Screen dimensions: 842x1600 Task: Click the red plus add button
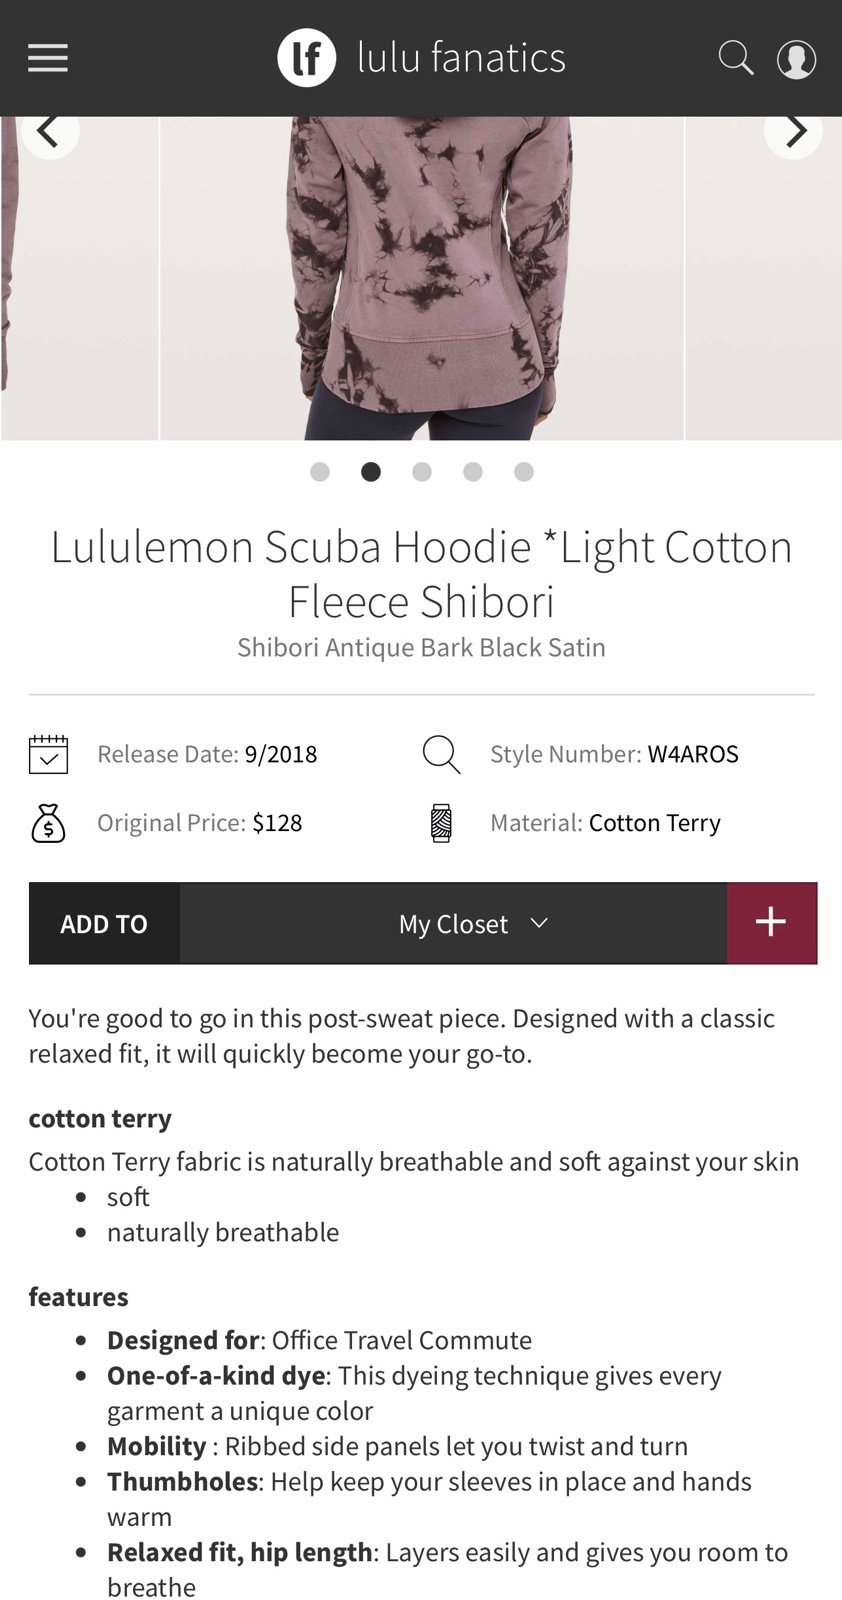(x=771, y=923)
